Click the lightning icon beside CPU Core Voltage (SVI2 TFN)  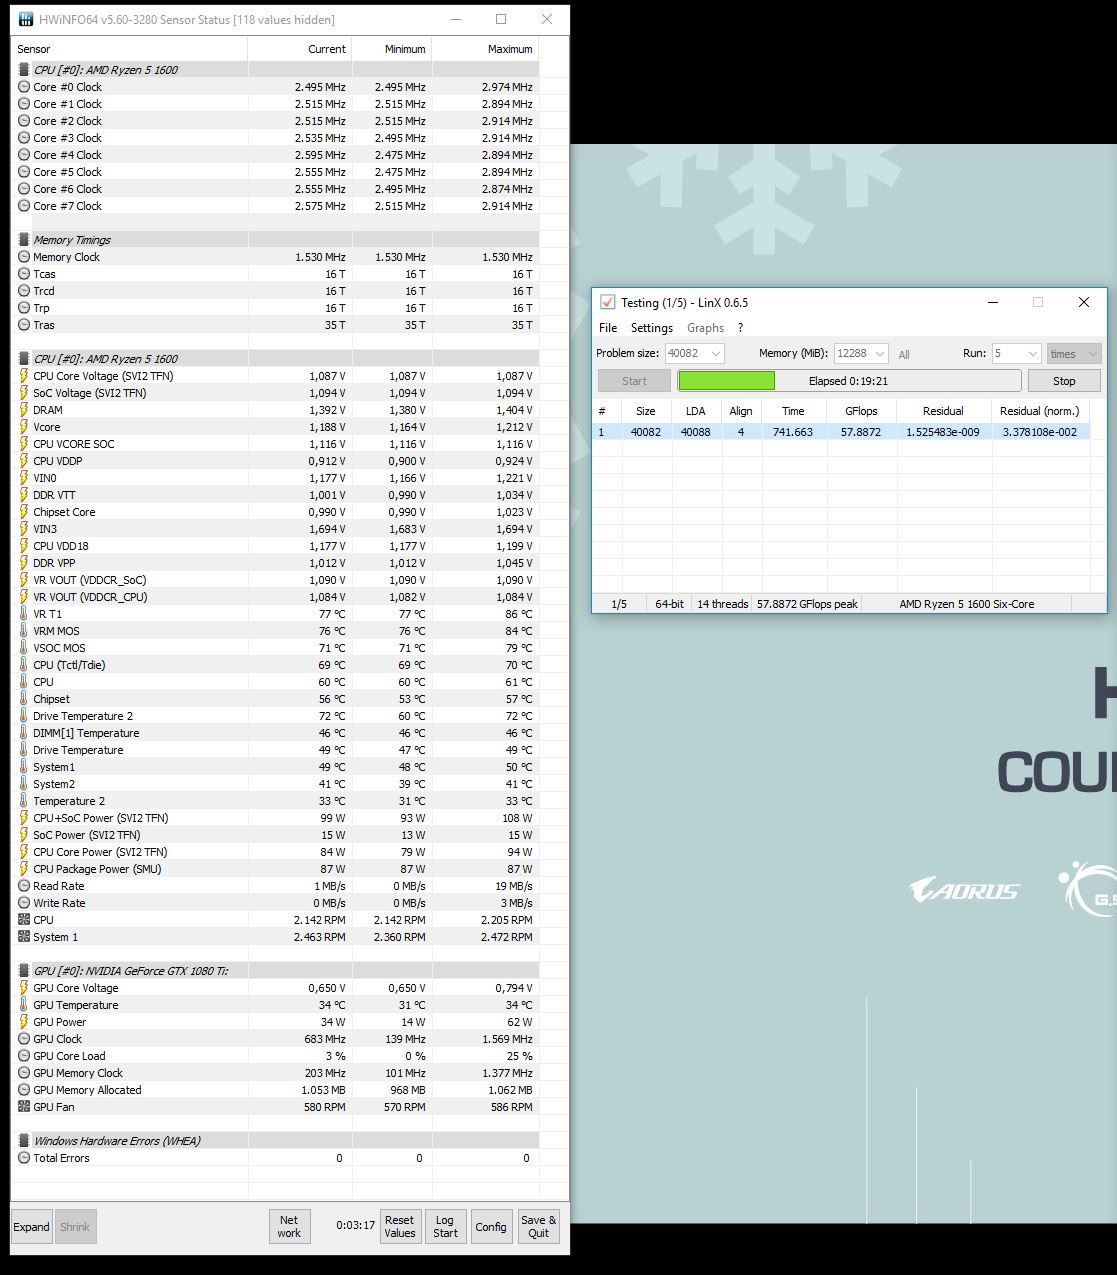click(24, 376)
